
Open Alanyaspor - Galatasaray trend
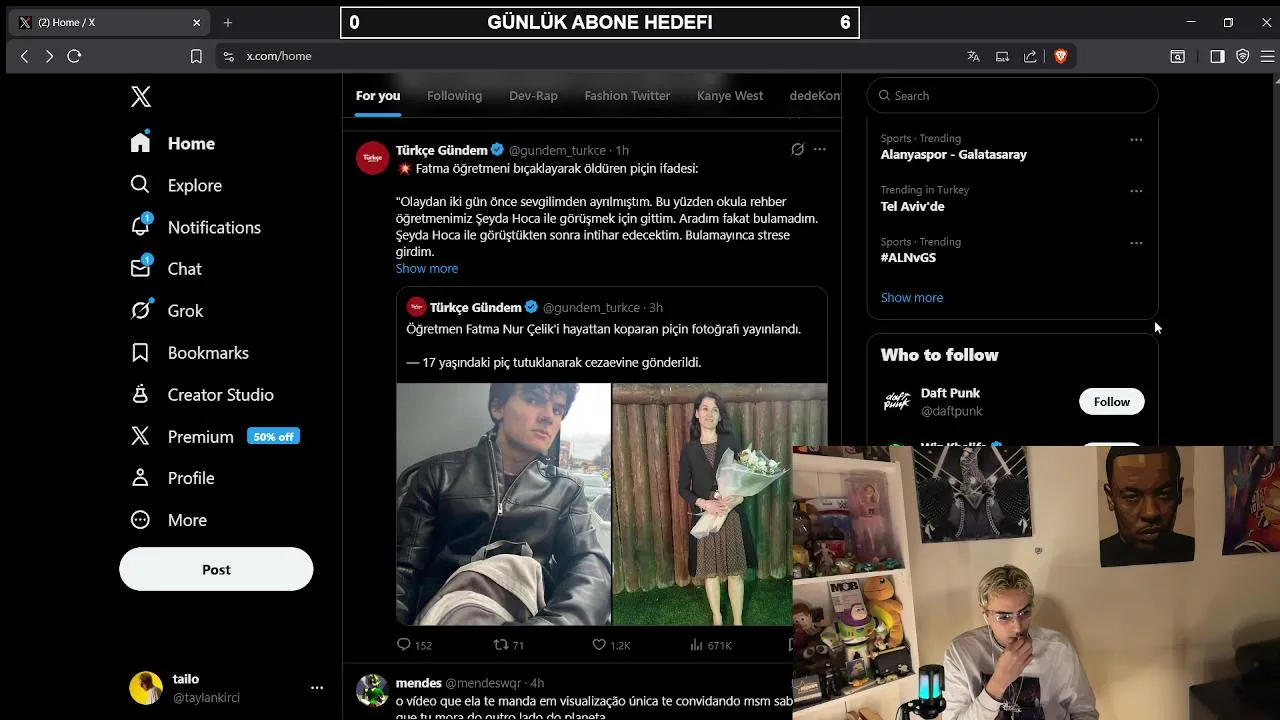click(953, 154)
